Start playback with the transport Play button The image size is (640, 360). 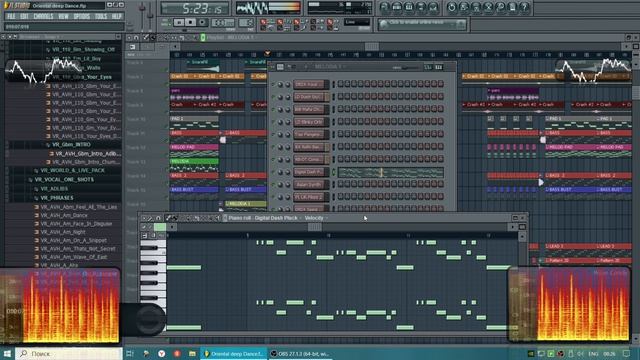tap(178, 22)
